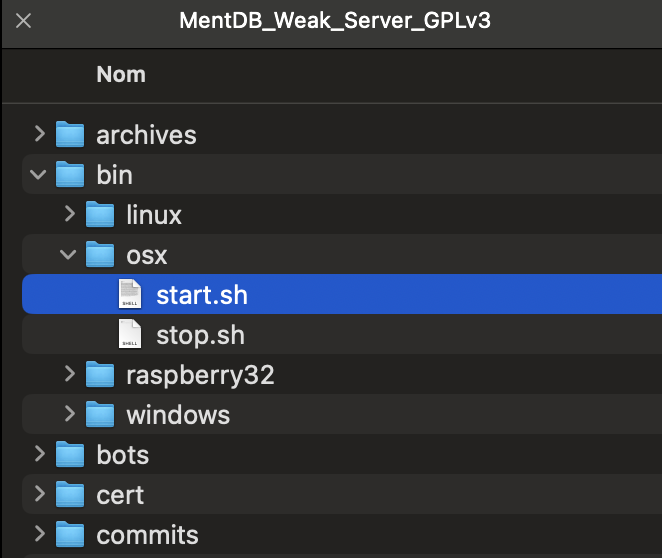The width and height of the screenshot is (662, 558).
Task: Expand the archives folder
Action: click(x=39, y=134)
